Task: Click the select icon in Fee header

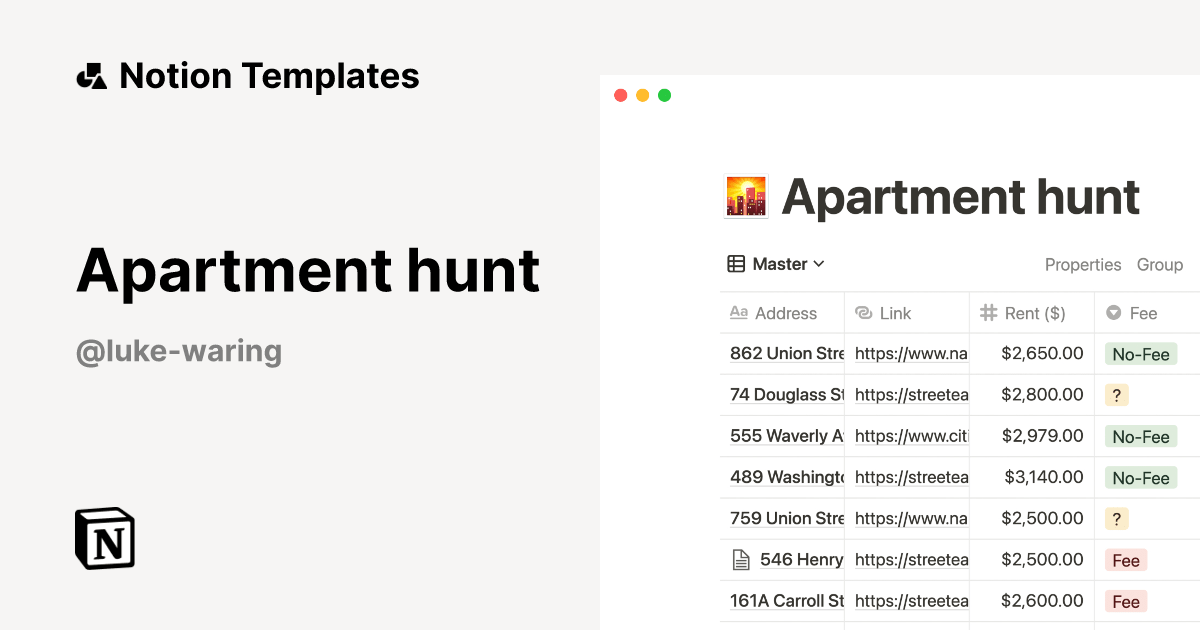Action: click(x=1114, y=313)
